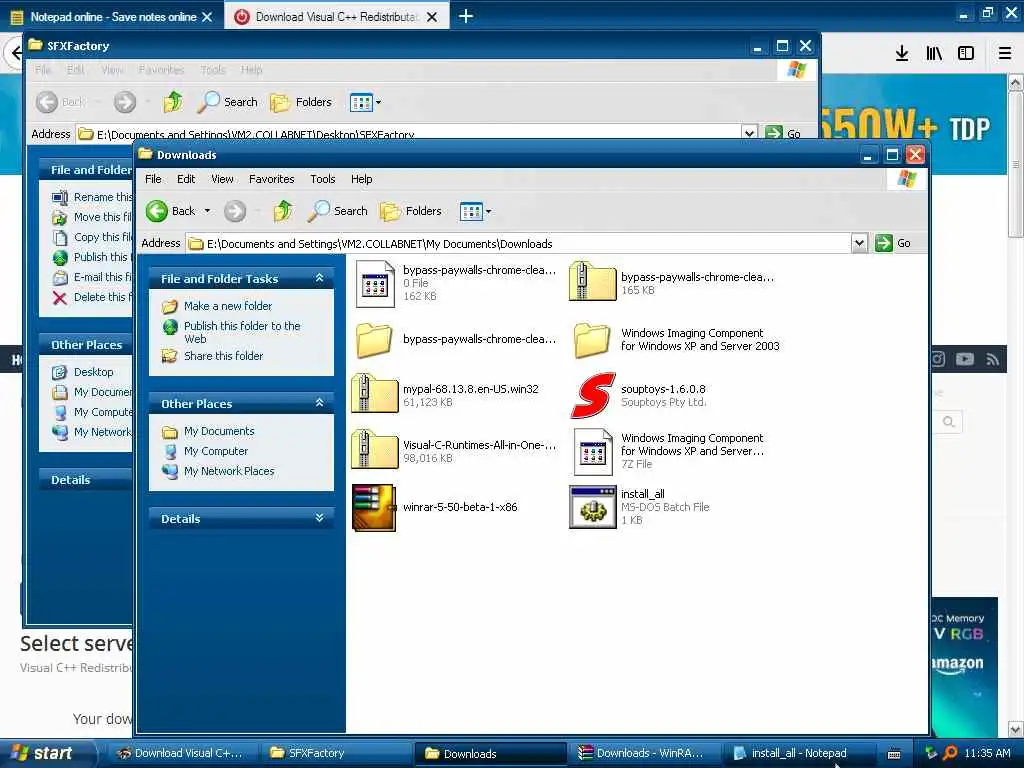Open Help menu in Downloads window
The height and width of the screenshot is (768, 1024).
coord(361,179)
